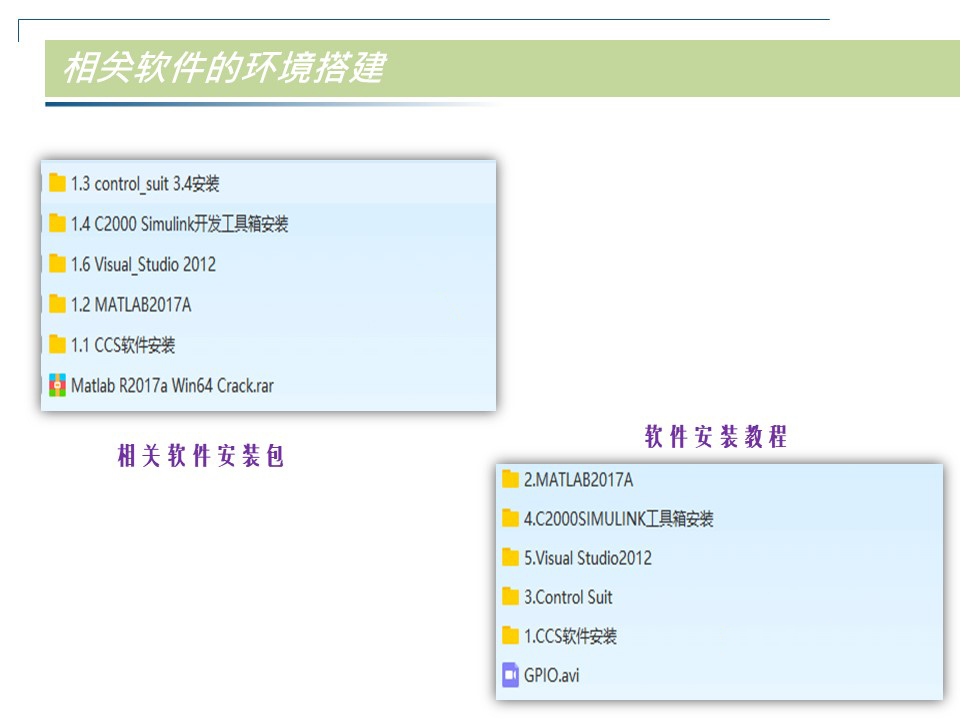The height and width of the screenshot is (720, 960).
Task: Select the folder name "1.CCS软件安装"
Action: click(570, 636)
